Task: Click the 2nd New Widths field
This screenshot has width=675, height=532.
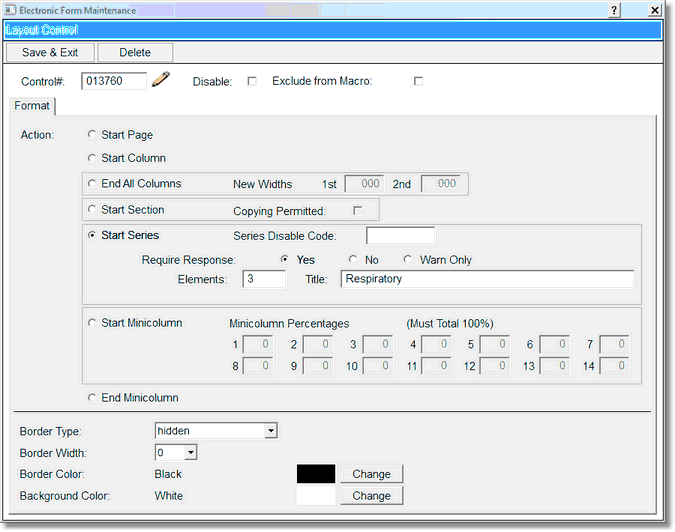Action: pos(441,184)
